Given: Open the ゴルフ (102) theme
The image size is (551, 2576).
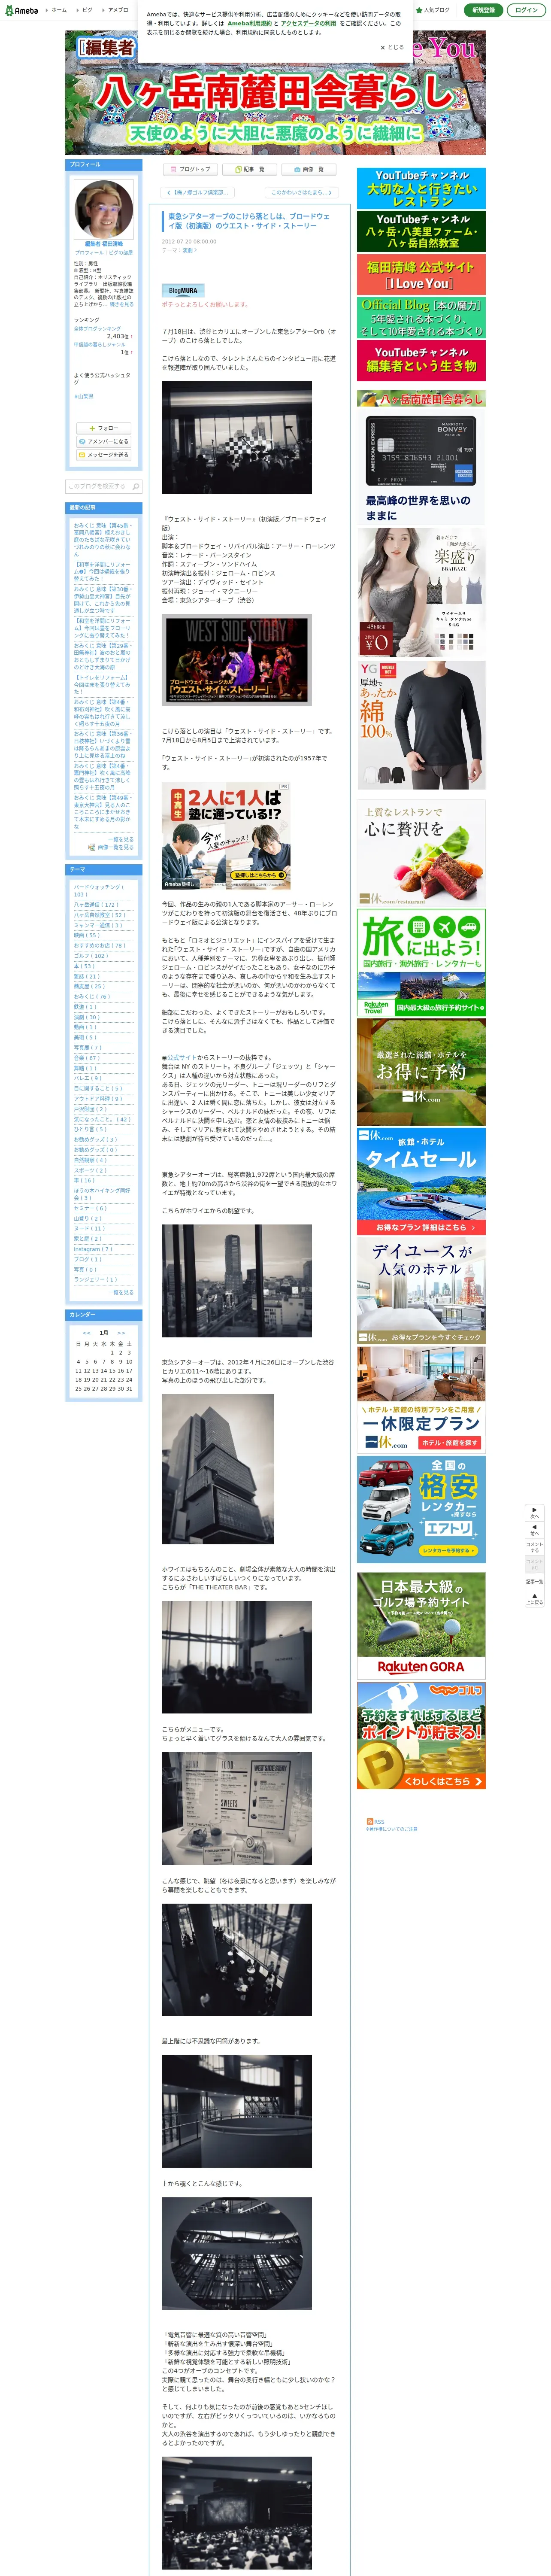Looking at the screenshot, I should (90, 956).
